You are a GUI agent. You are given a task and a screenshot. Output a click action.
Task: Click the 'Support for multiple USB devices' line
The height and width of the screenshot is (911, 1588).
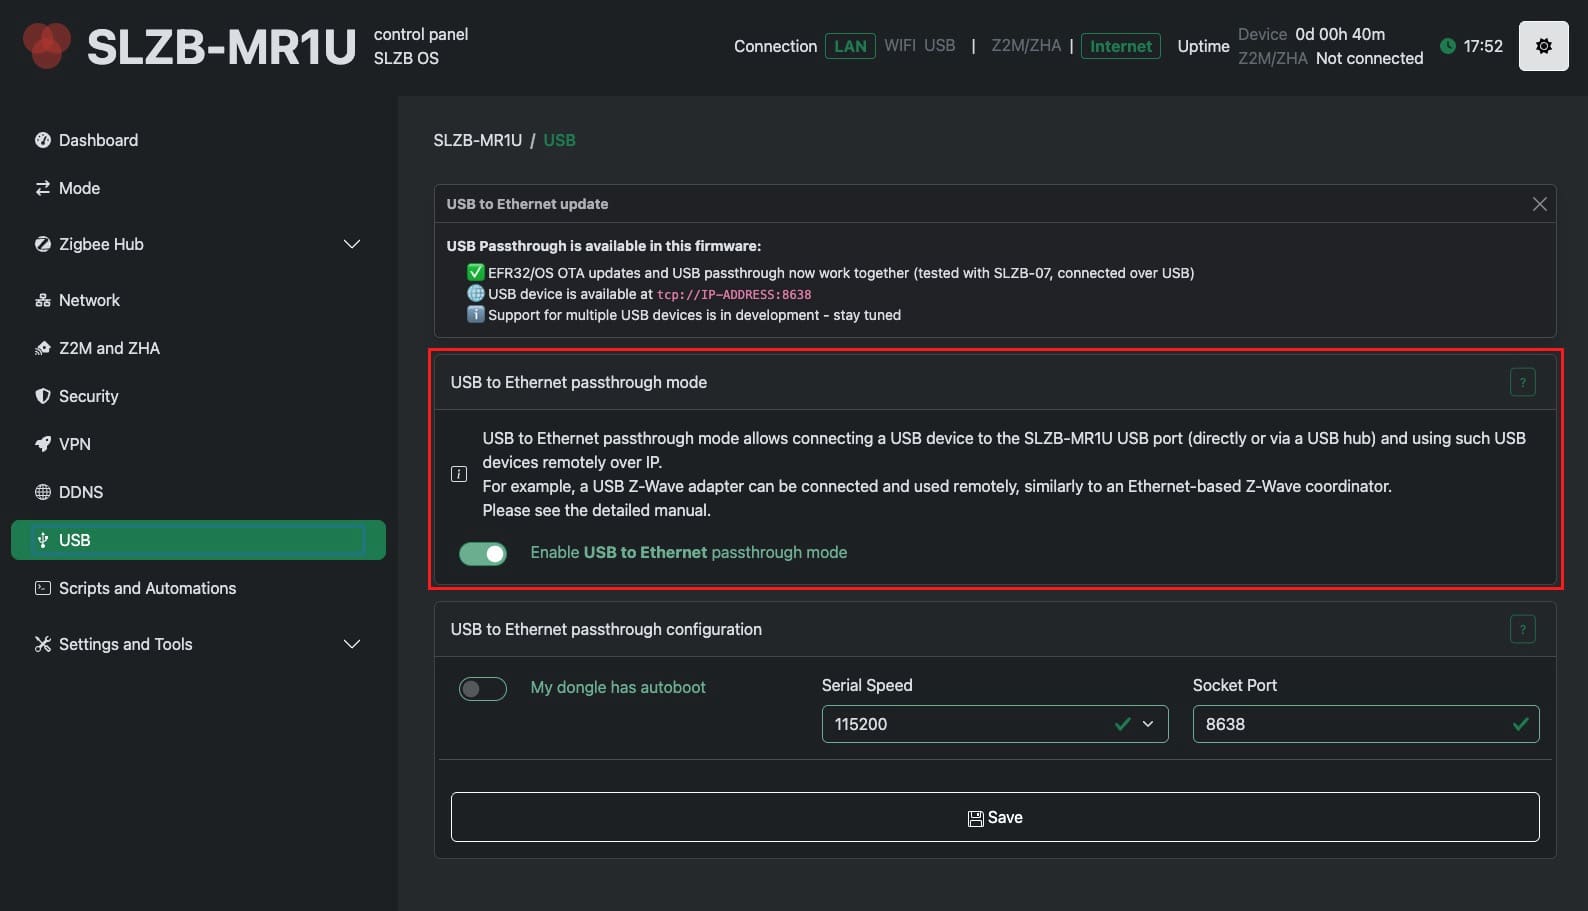pyautogui.click(x=684, y=315)
